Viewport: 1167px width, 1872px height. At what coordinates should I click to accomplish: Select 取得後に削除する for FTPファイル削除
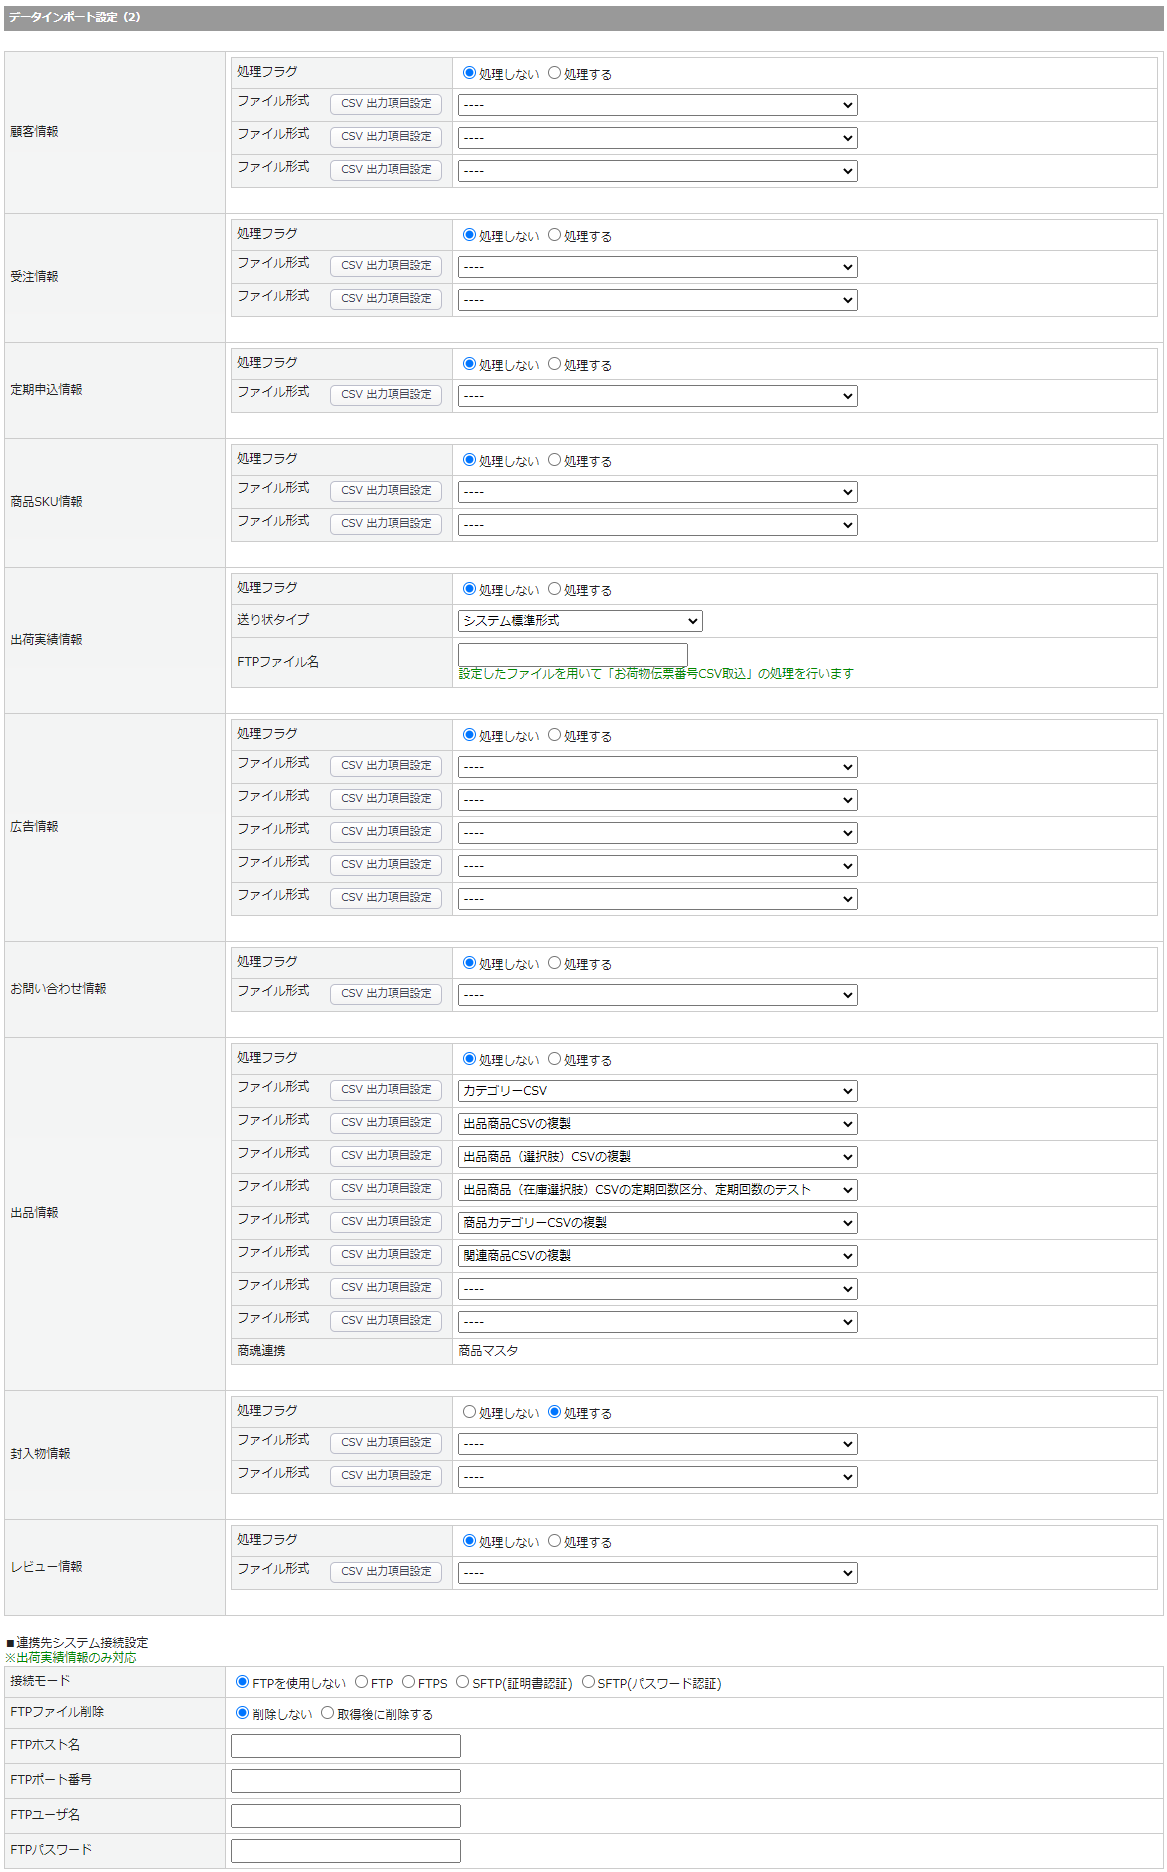pos(327,1713)
